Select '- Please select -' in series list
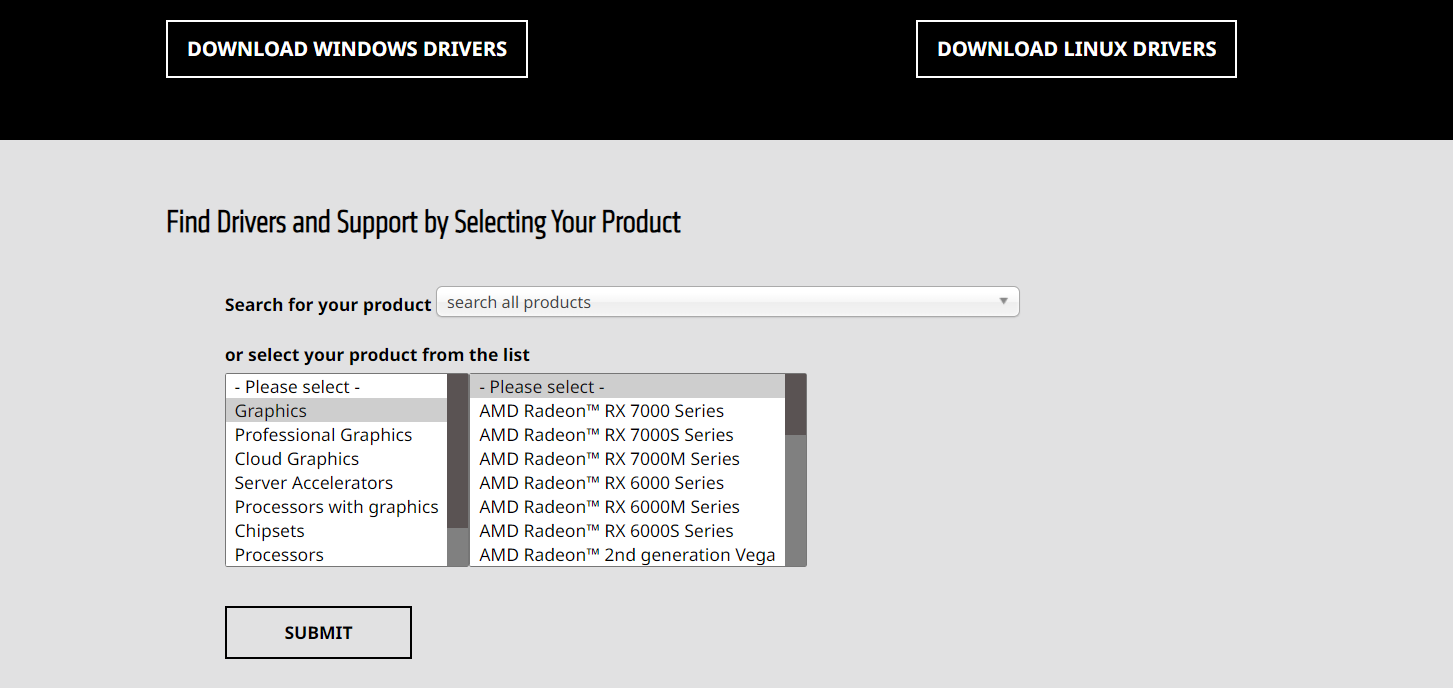This screenshot has width=1453, height=688. (x=628, y=387)
